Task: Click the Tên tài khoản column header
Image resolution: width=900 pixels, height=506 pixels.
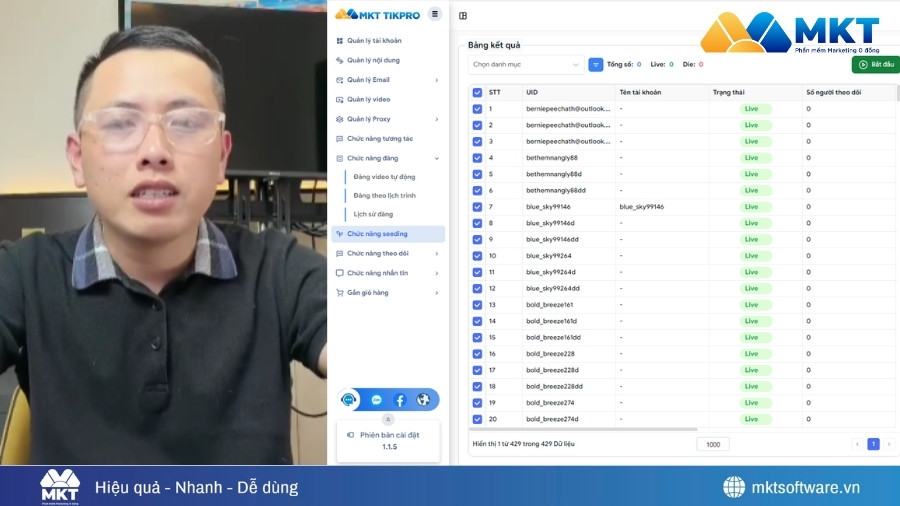Action: [640, 92]
